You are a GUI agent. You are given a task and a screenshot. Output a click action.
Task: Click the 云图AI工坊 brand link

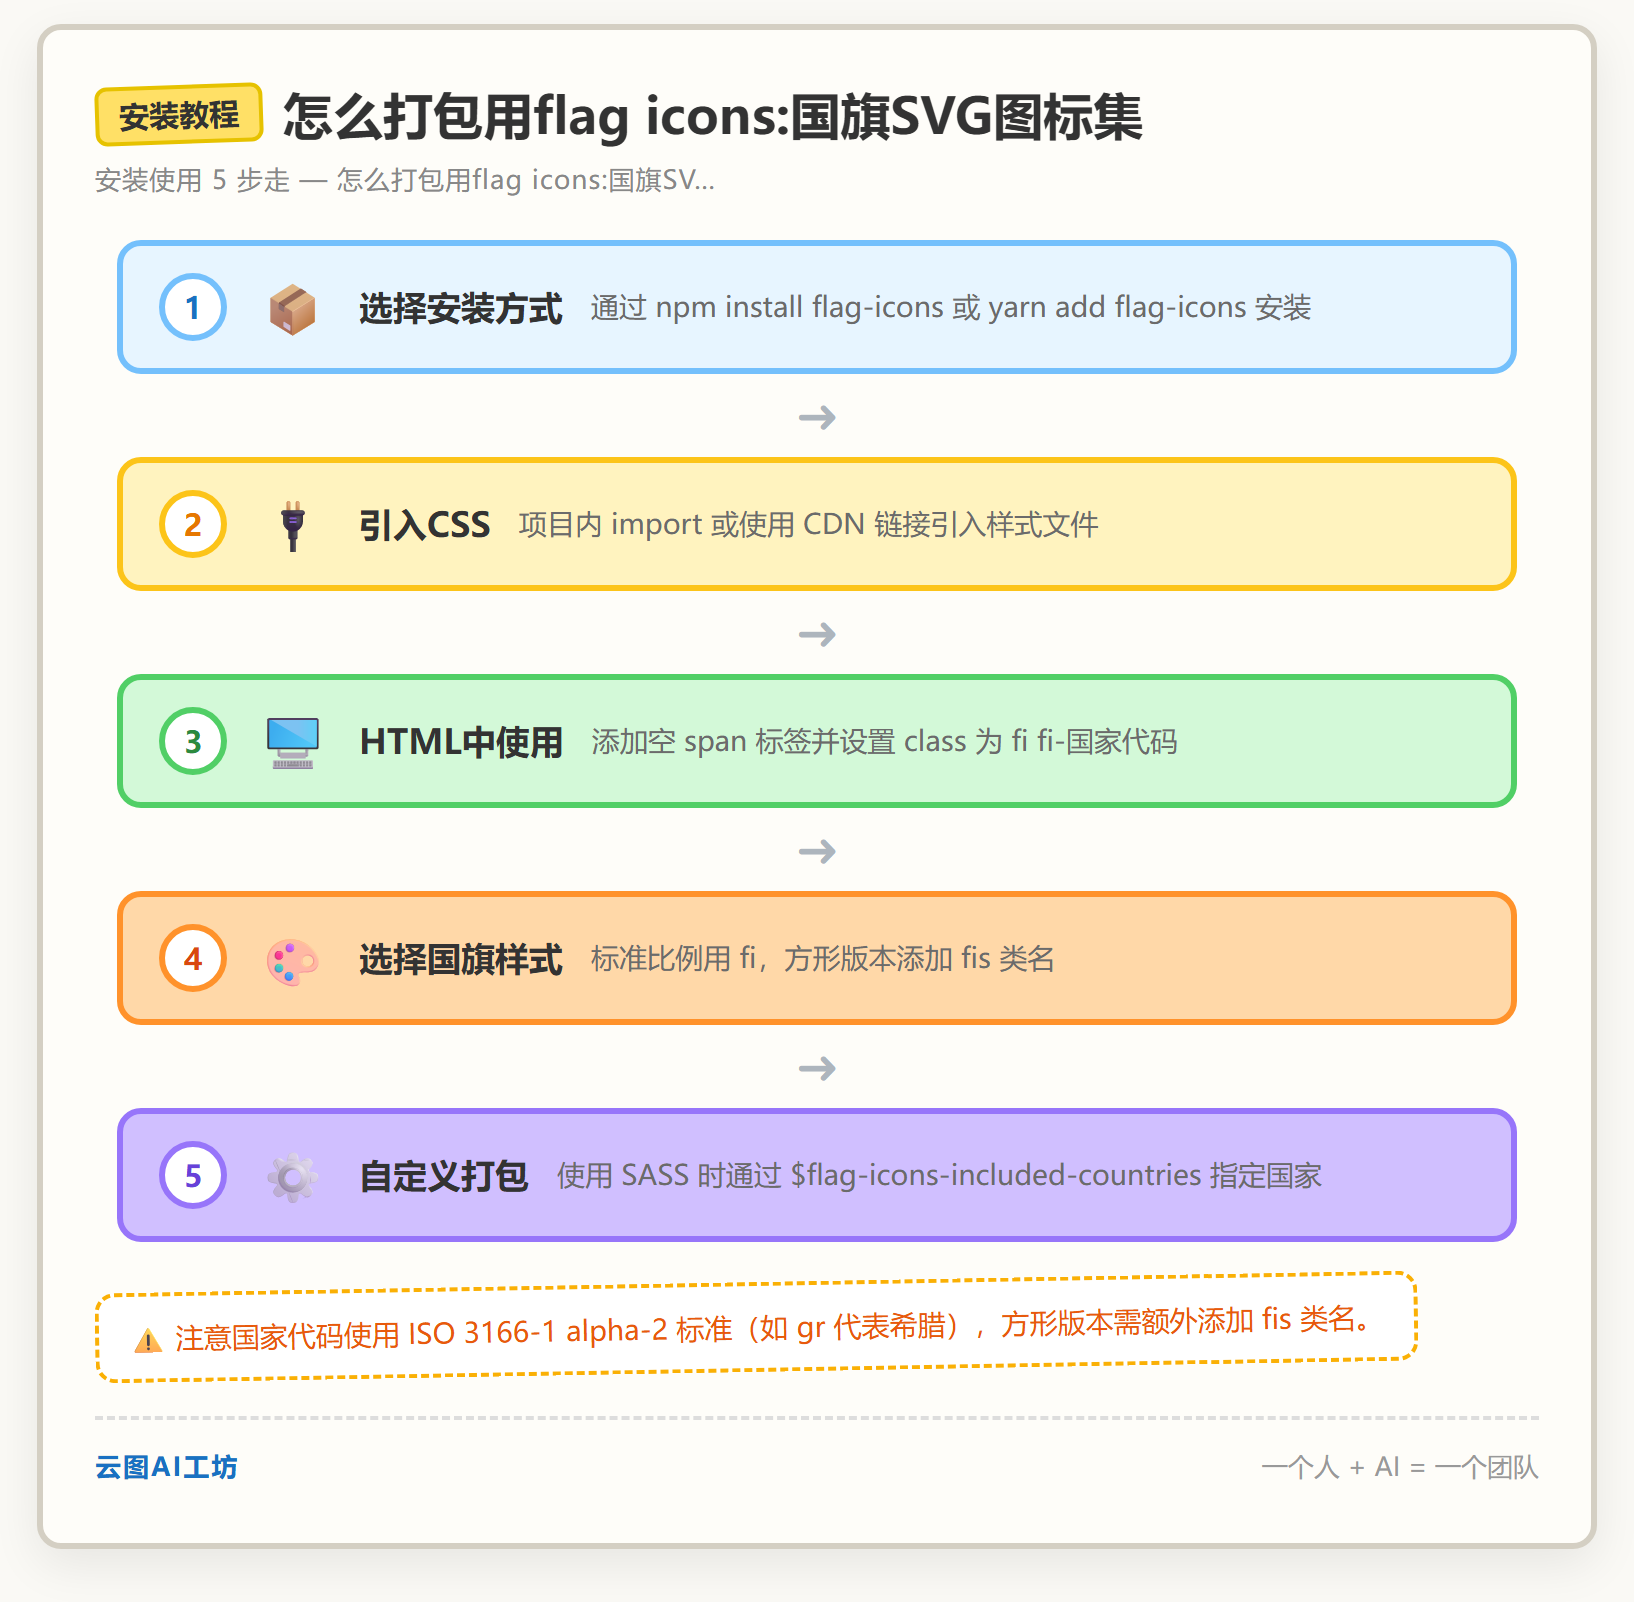coord(166,1467)
